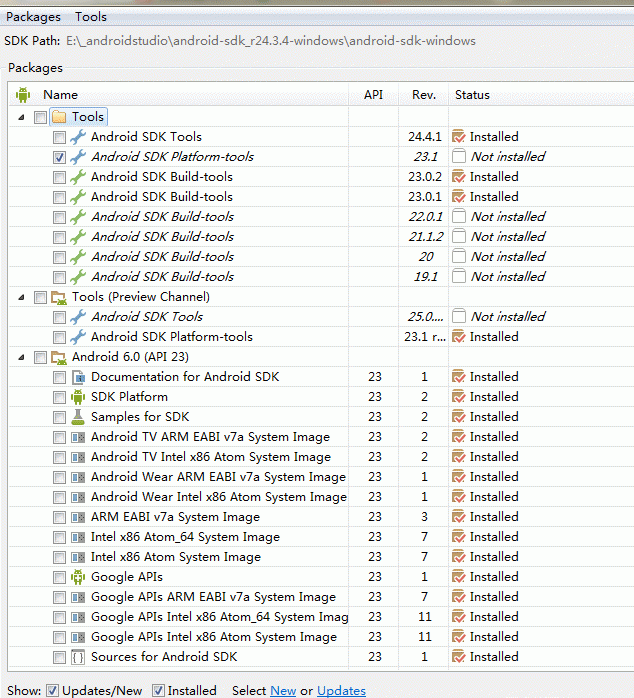Check the Intel x86 Atom_64 System Image checkbox
The width and height of the screenshot is (634, 698).
[60, 537]
